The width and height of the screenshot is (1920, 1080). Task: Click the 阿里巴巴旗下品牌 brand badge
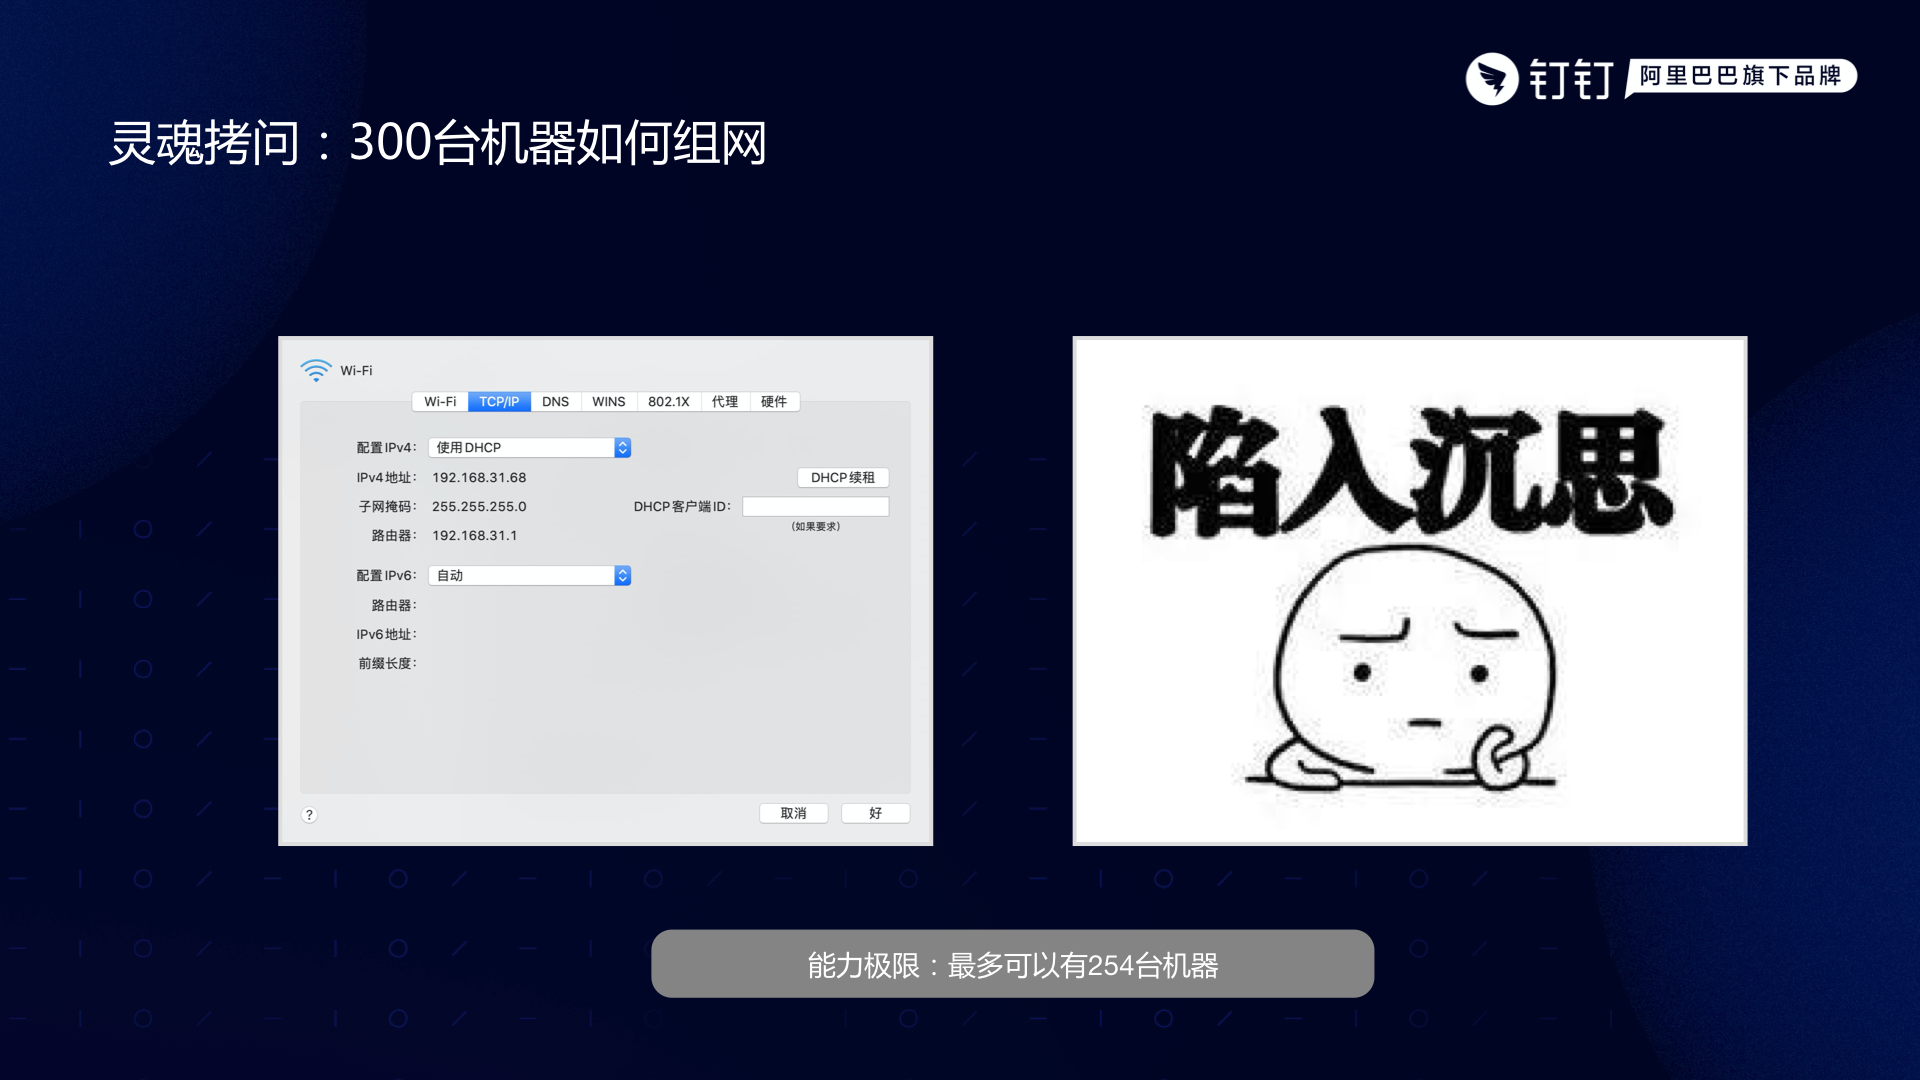coord(1740,77)
